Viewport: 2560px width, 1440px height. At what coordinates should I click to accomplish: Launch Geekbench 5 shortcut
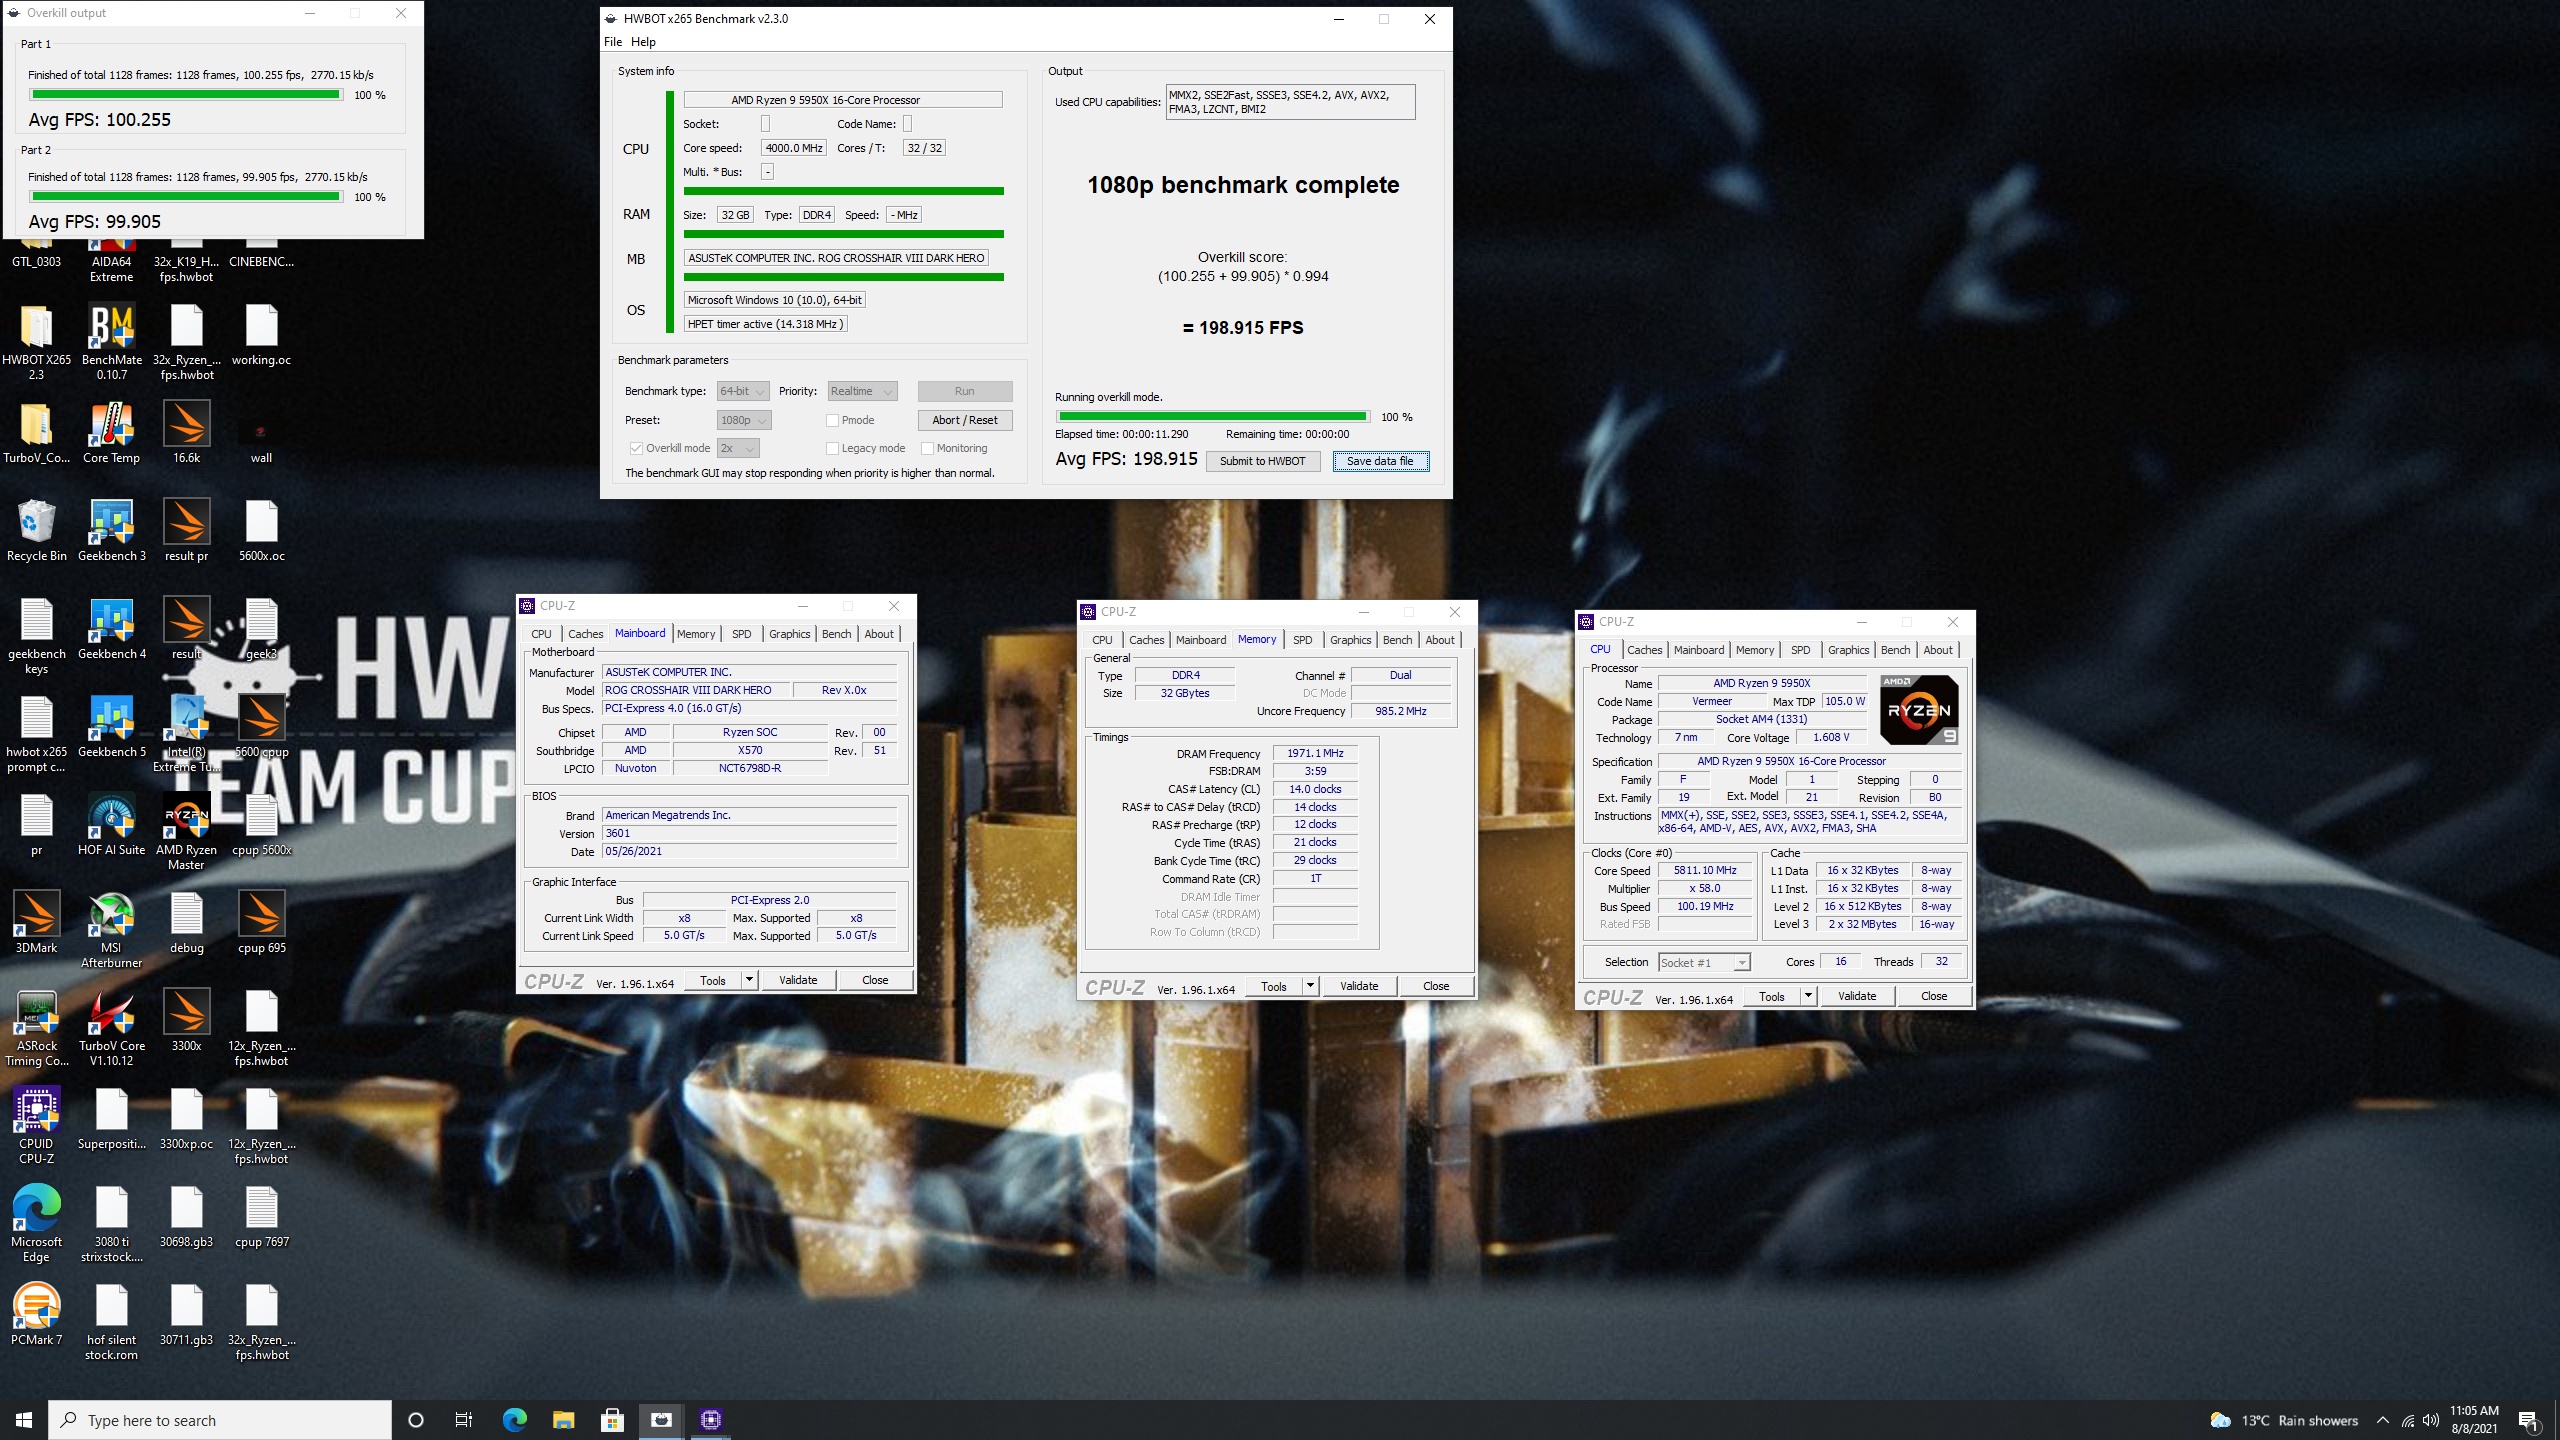click(111, 726)
